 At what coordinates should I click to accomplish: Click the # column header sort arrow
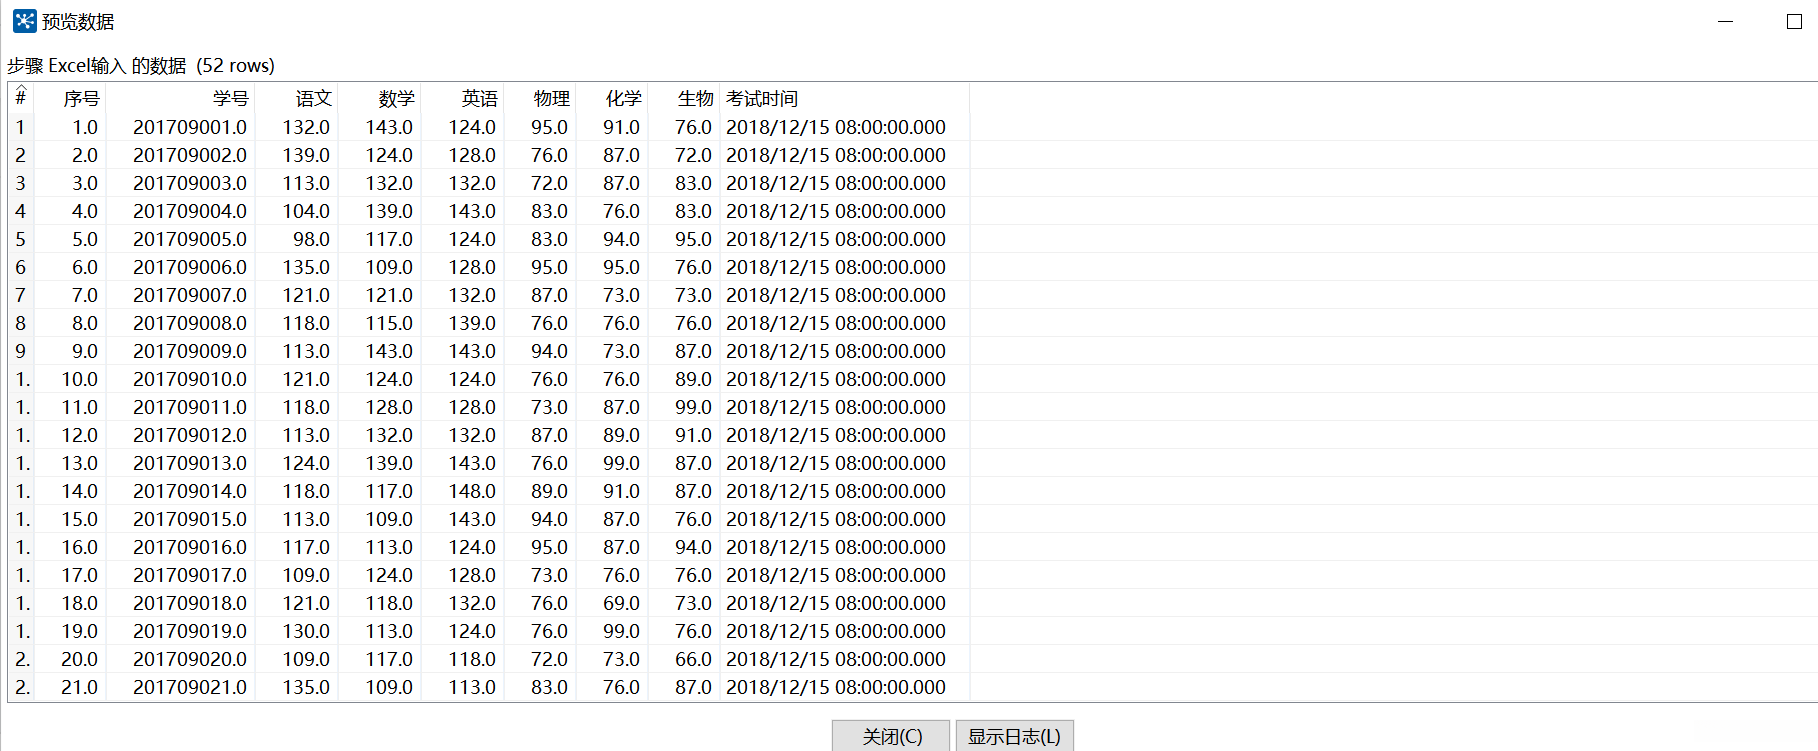21,89
